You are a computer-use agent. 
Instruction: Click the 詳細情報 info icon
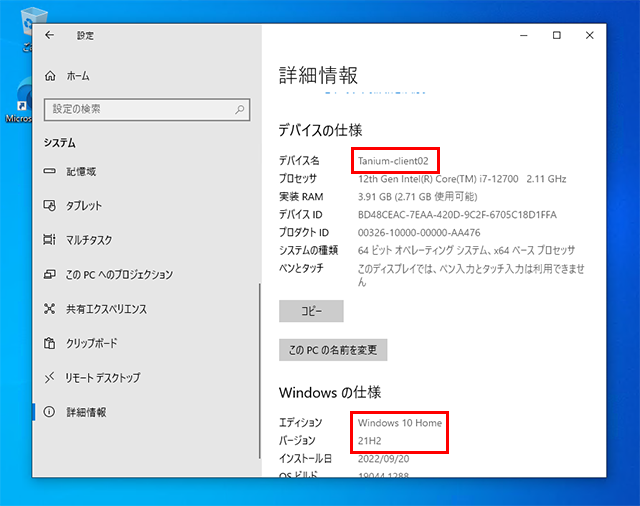(49, 412)
